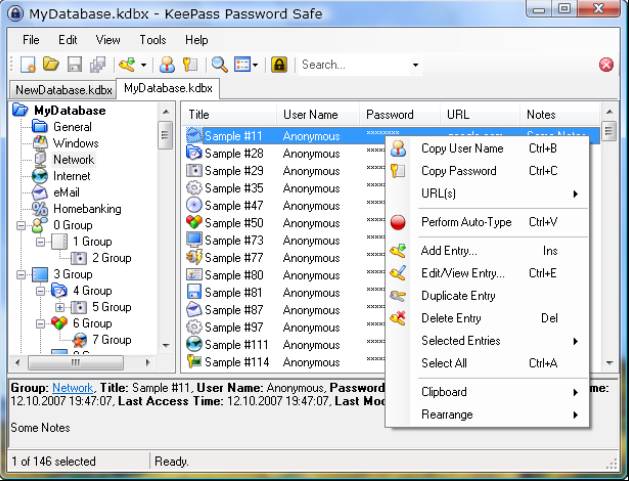Image resolution: width=629 pixels, height=481 pixels.
Task: Collapse the 3 Group tree node
Action: tap(21, 275)
